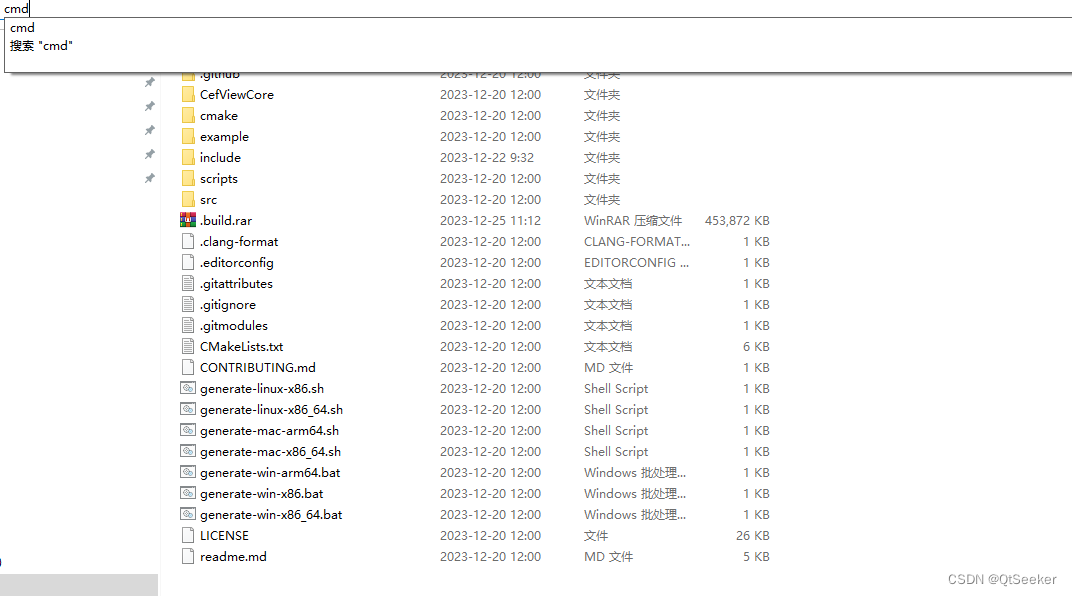Image resolution: width=1072 pixels, height=596 pixels.
Task: Select the example folder icon
Action: (x=188, y=137)
